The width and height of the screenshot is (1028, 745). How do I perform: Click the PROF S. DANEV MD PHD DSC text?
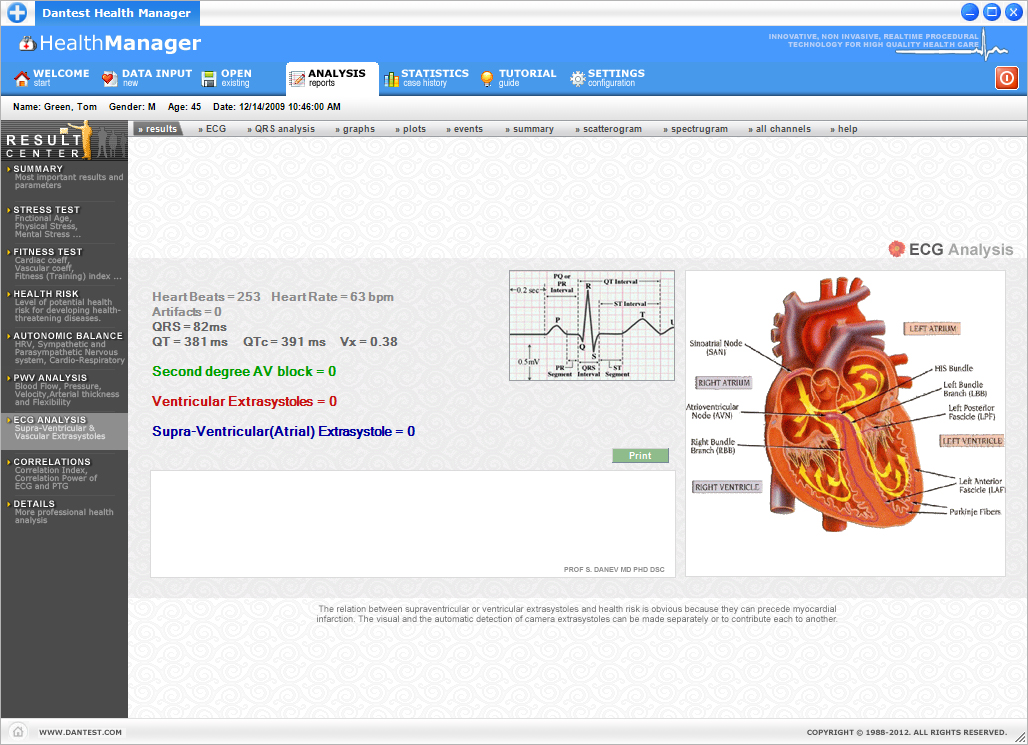tap(614, 569)
